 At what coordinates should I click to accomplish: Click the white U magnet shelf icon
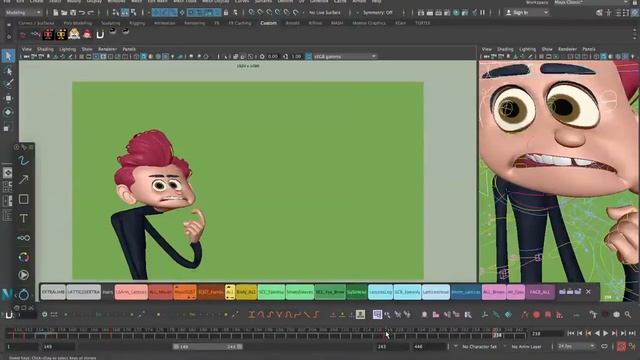point(100,35)
